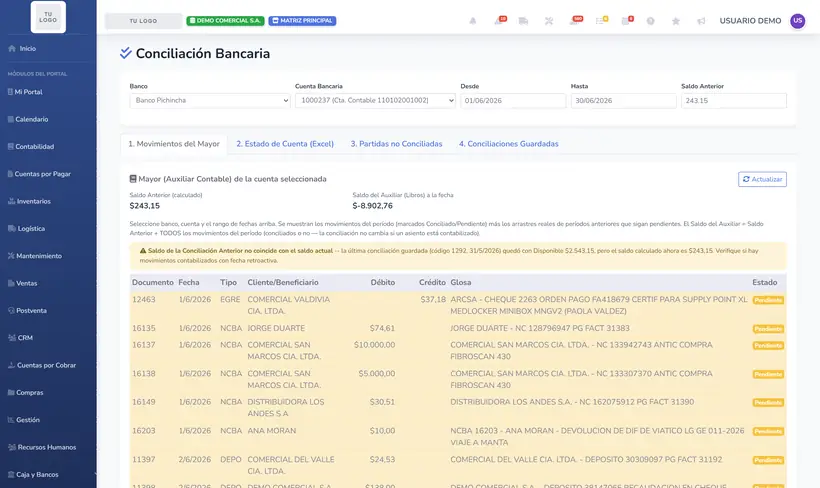Open Logística module in sidebar

click(x=26, y=229)
